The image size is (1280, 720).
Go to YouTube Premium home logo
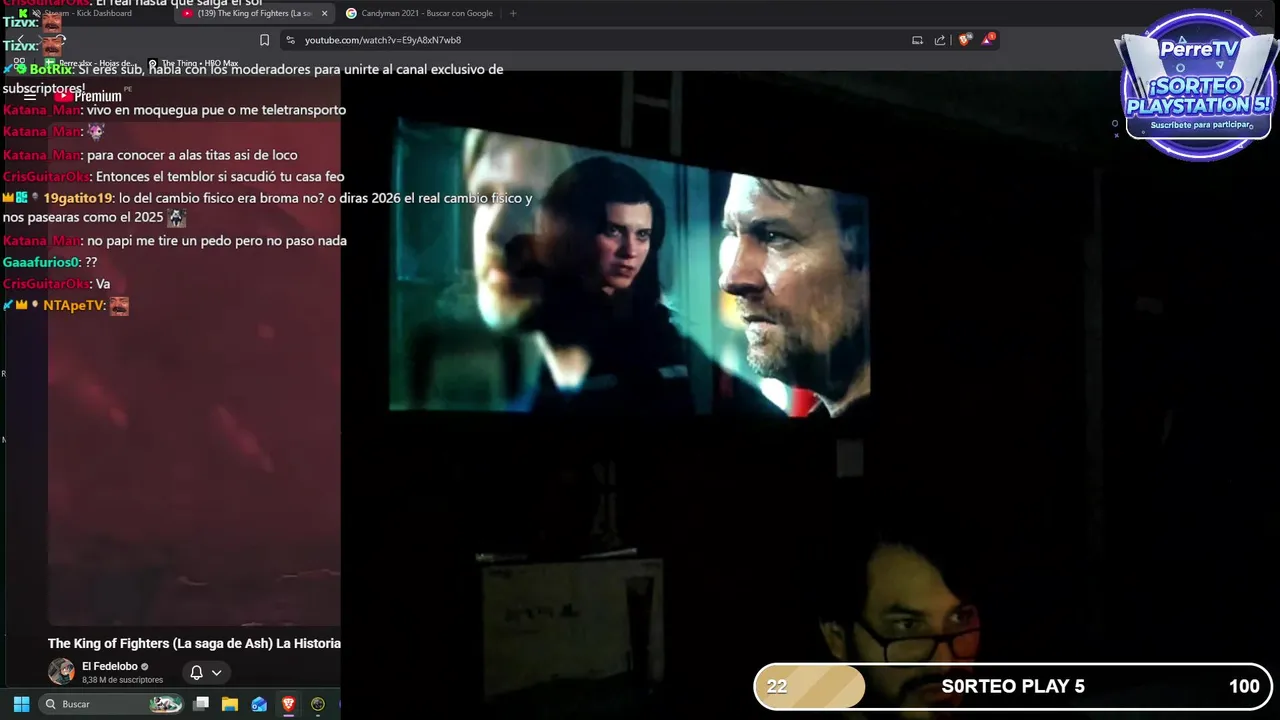[x=89, y=96]
